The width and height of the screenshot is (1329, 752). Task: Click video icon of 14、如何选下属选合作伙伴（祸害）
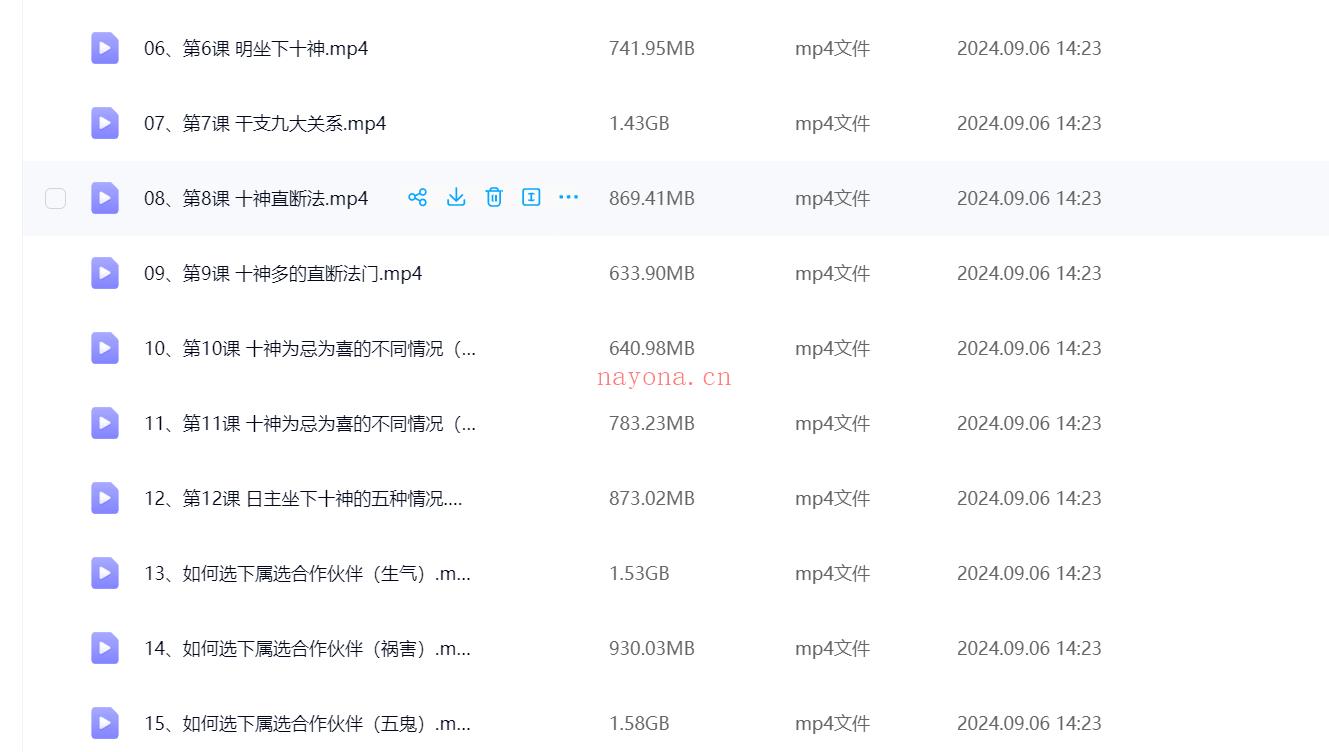click(105, 648)
